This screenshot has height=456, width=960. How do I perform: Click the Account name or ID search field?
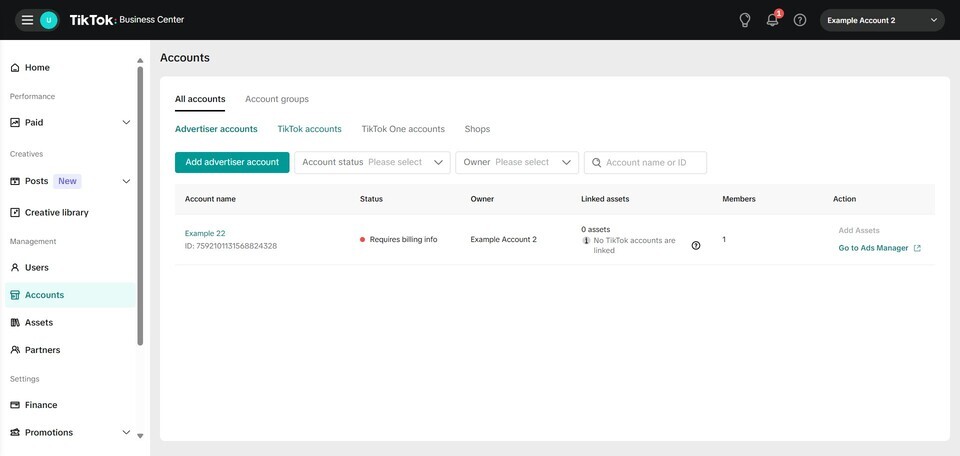pos(653,162)
